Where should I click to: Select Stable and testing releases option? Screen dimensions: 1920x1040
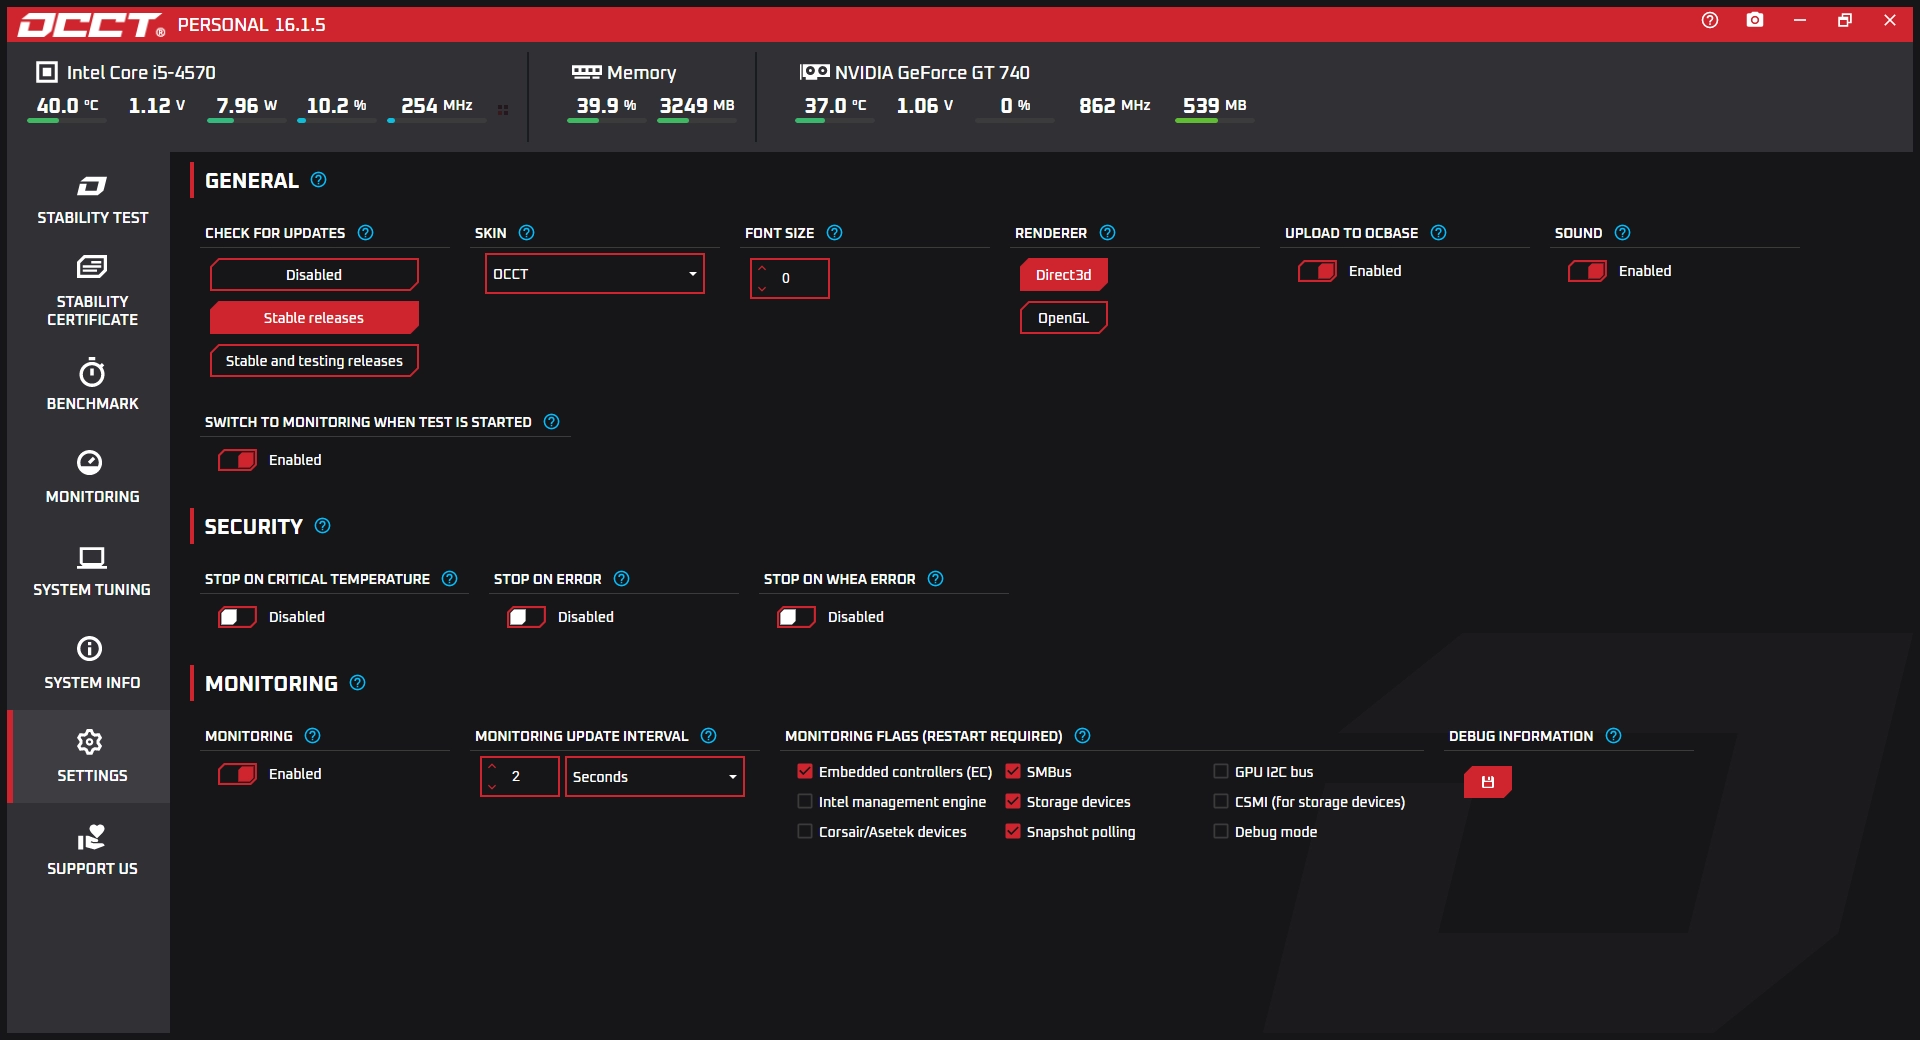click(x=314, y=361)
